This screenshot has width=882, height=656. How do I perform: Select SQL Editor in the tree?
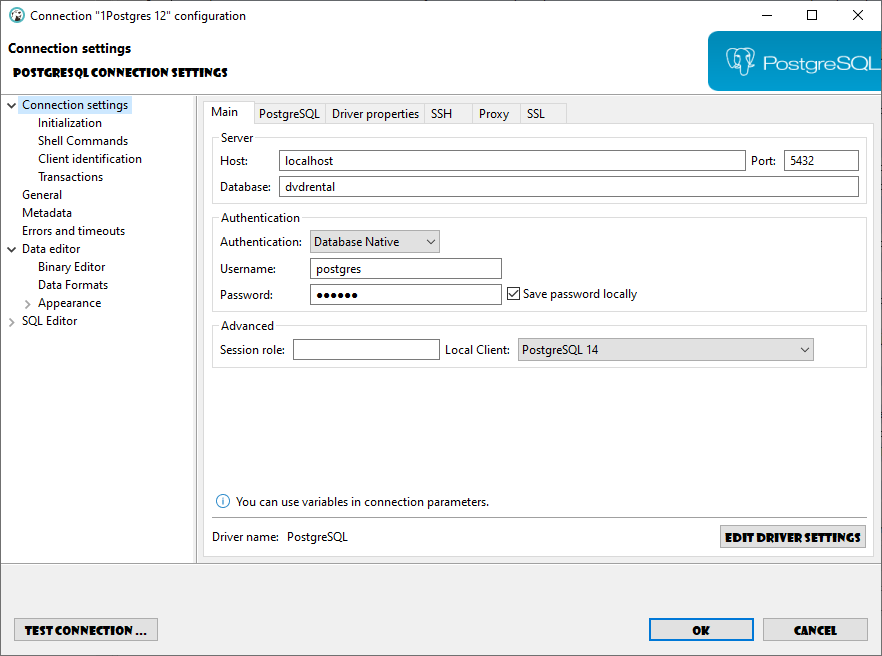[x=50, y=321]
